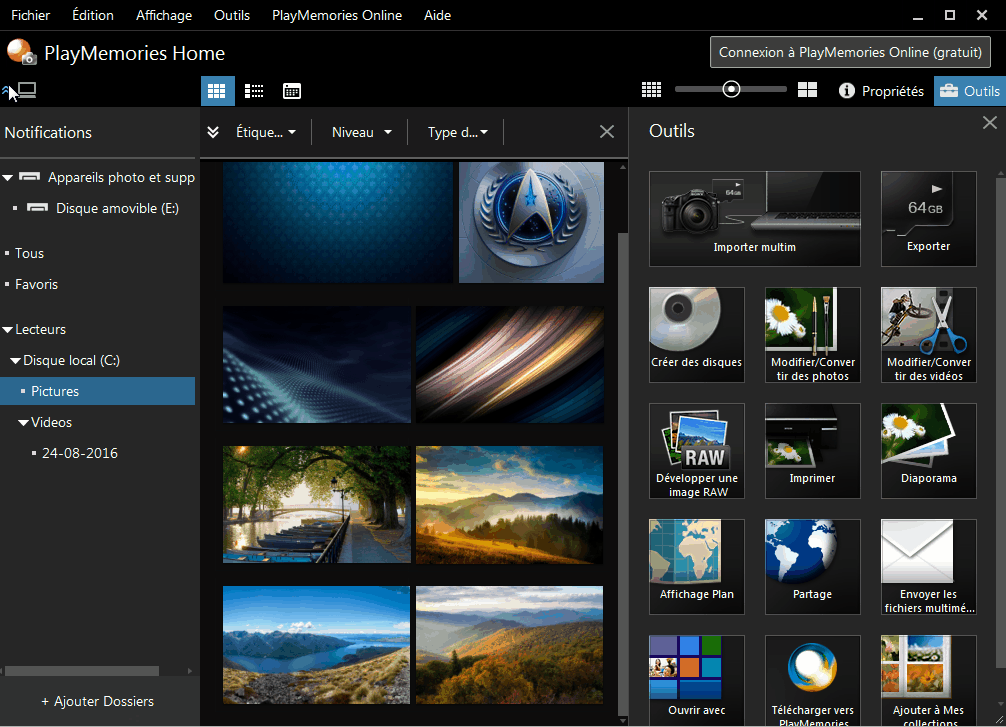Open the Niveau filter dropdown
Screen dimensions: 1006x727
point(361,132)
